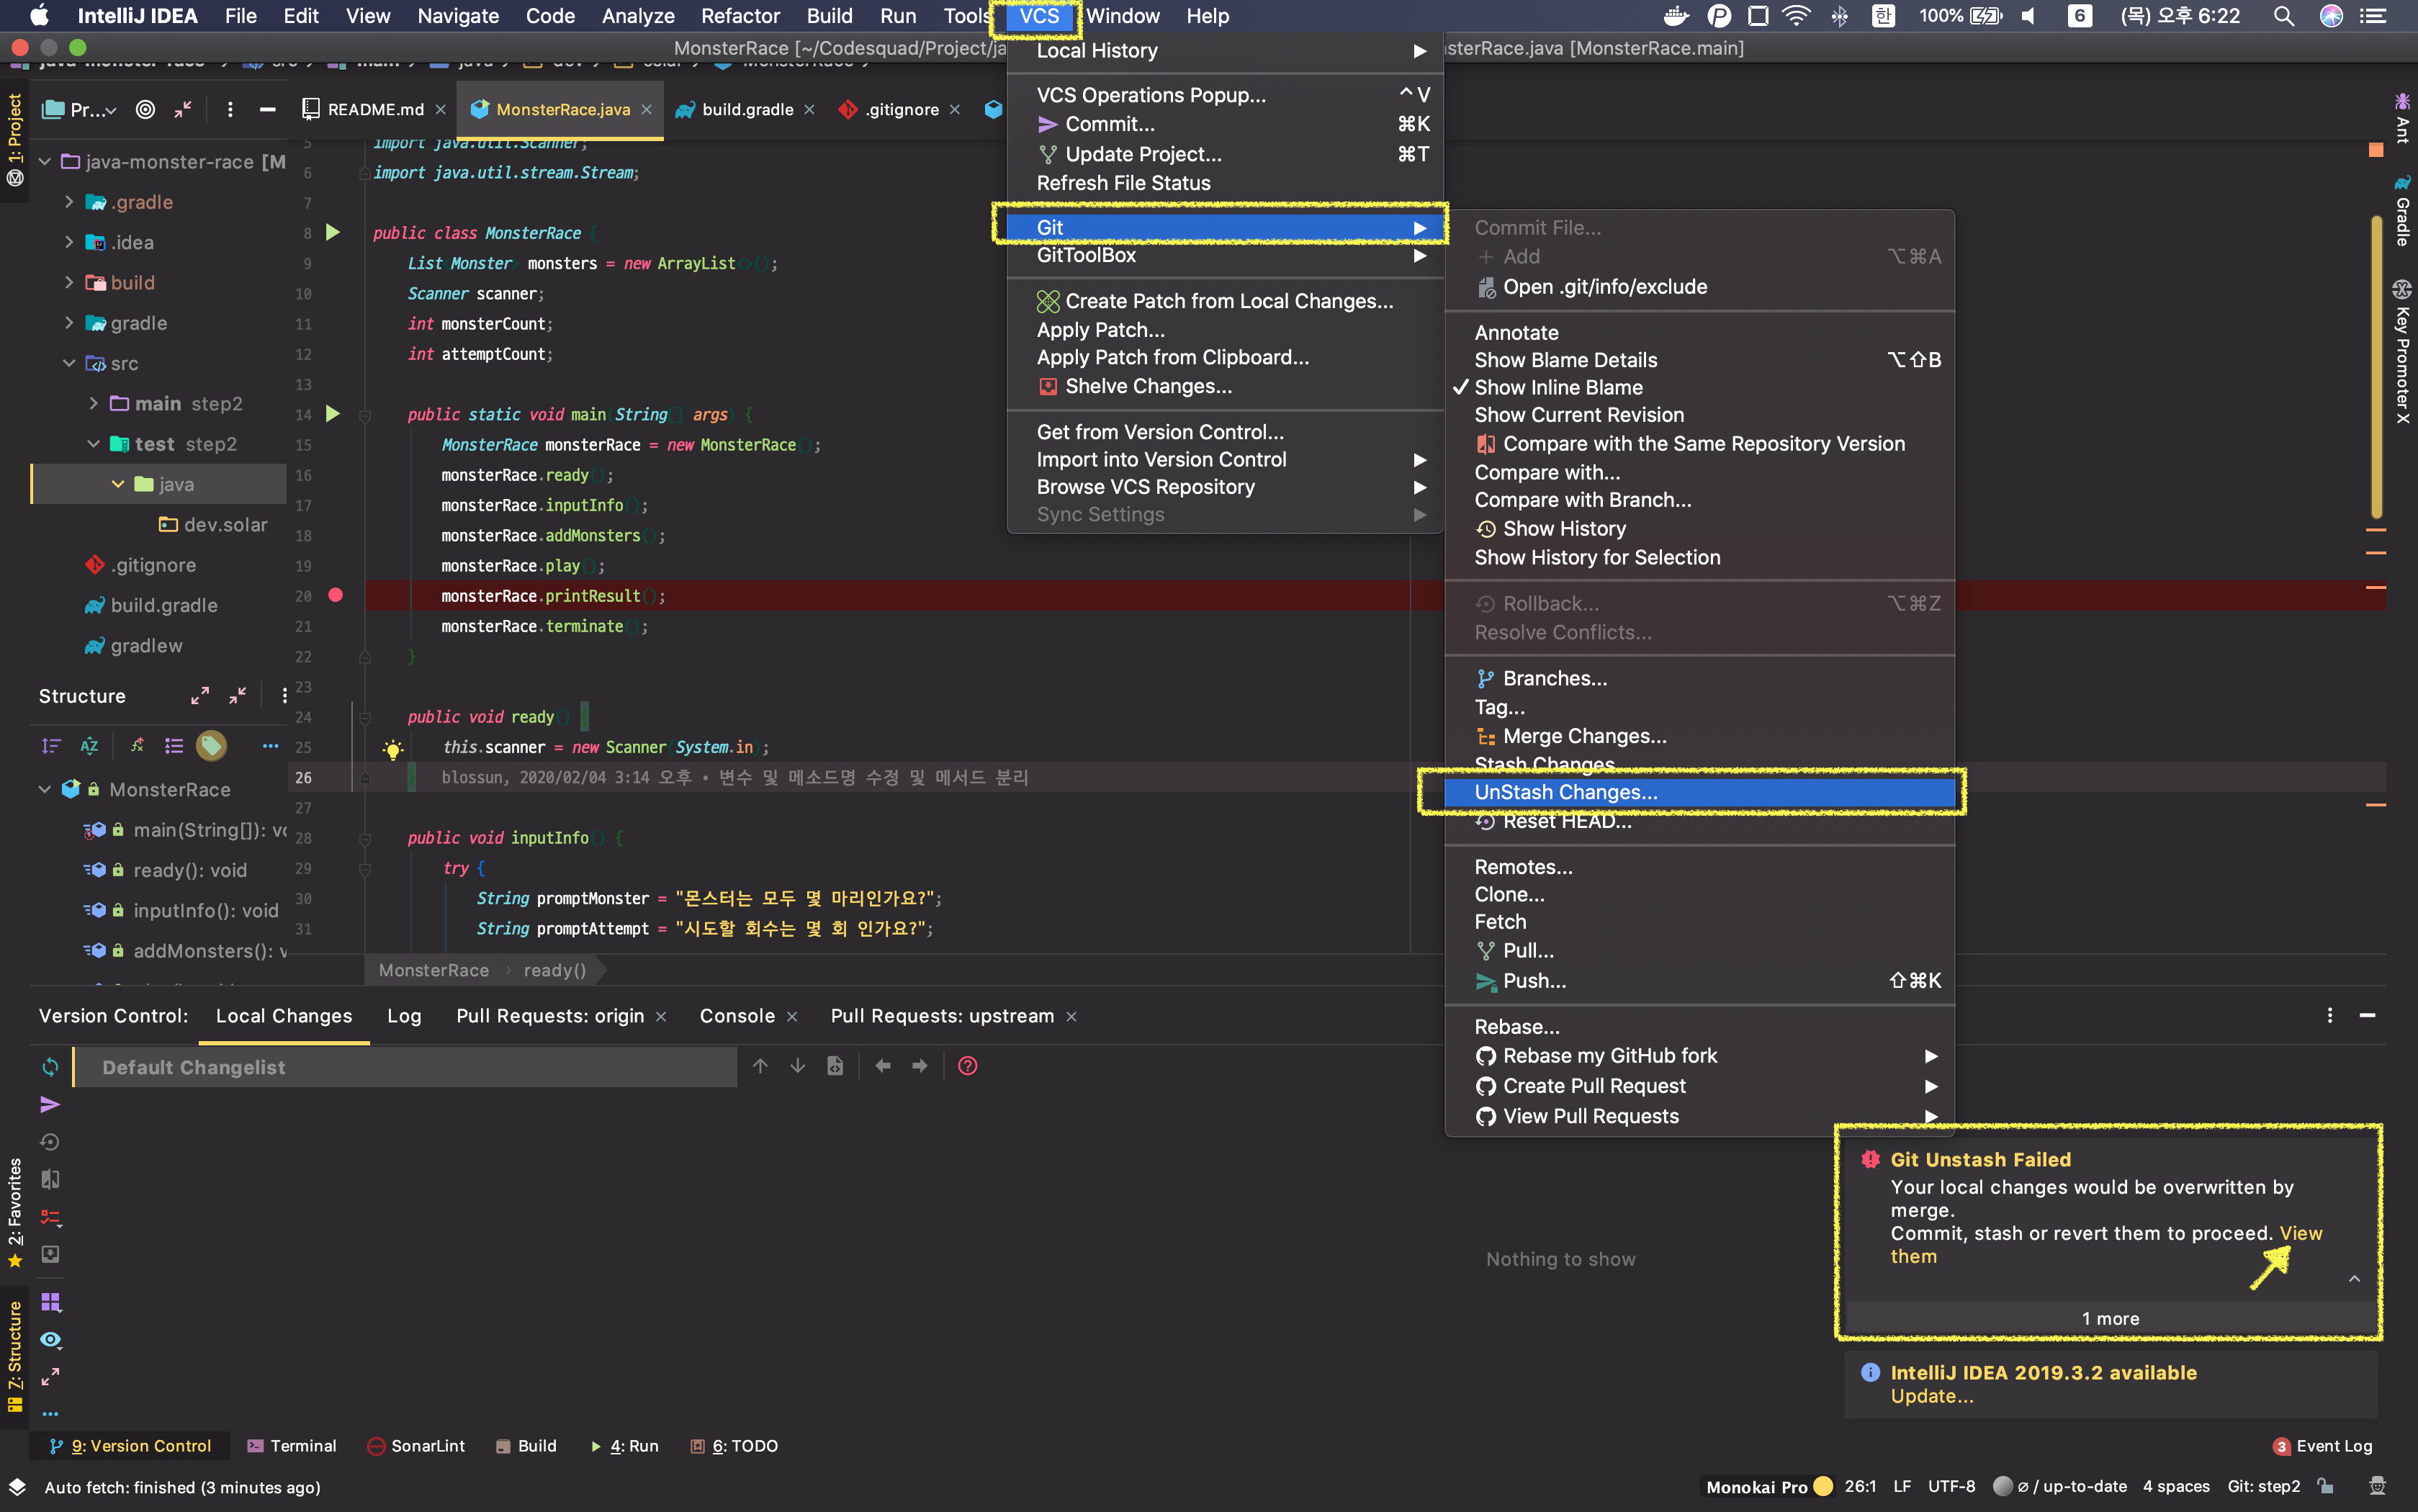The width and height of the screenshot is (2418, 1512).
Task: Click the locate target icon in Project panel
Action: tap(145, 110)
